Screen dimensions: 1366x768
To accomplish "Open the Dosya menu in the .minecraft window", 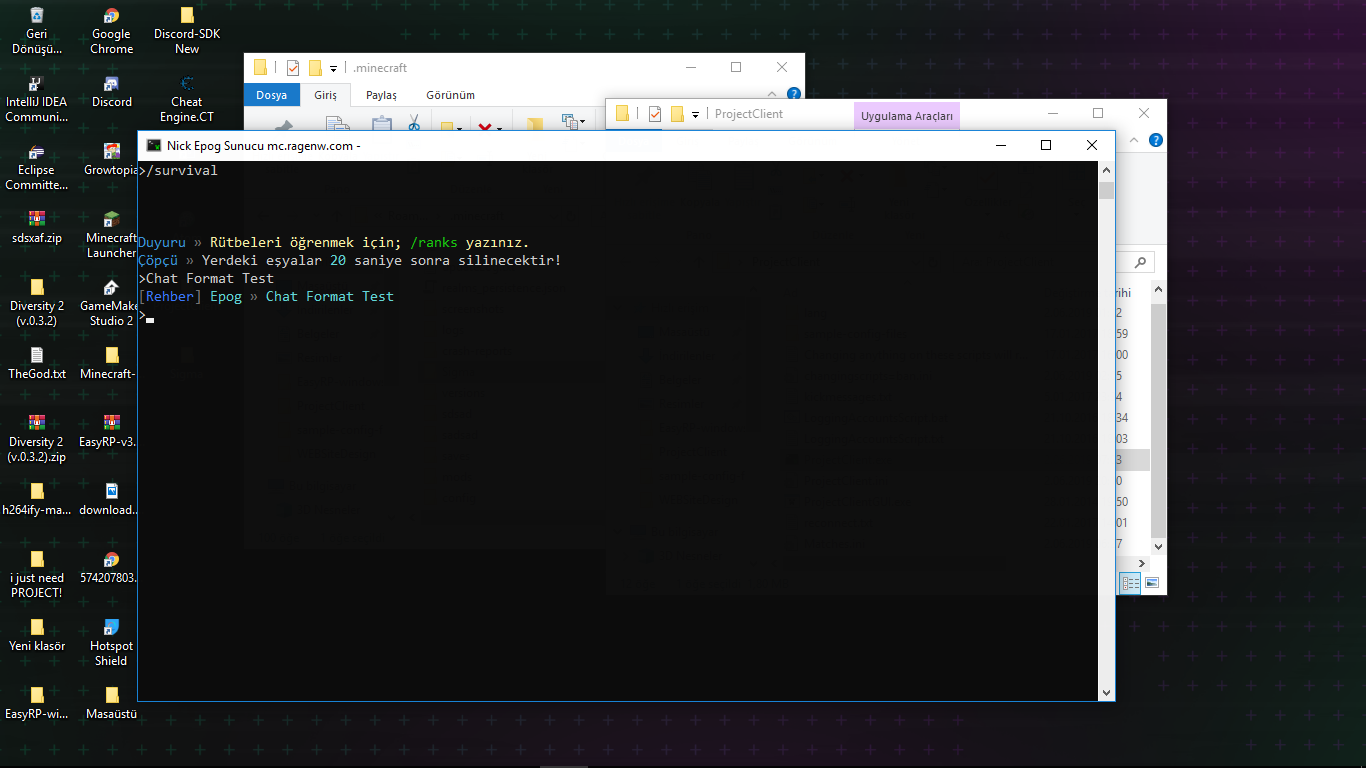I will (271, 95).
